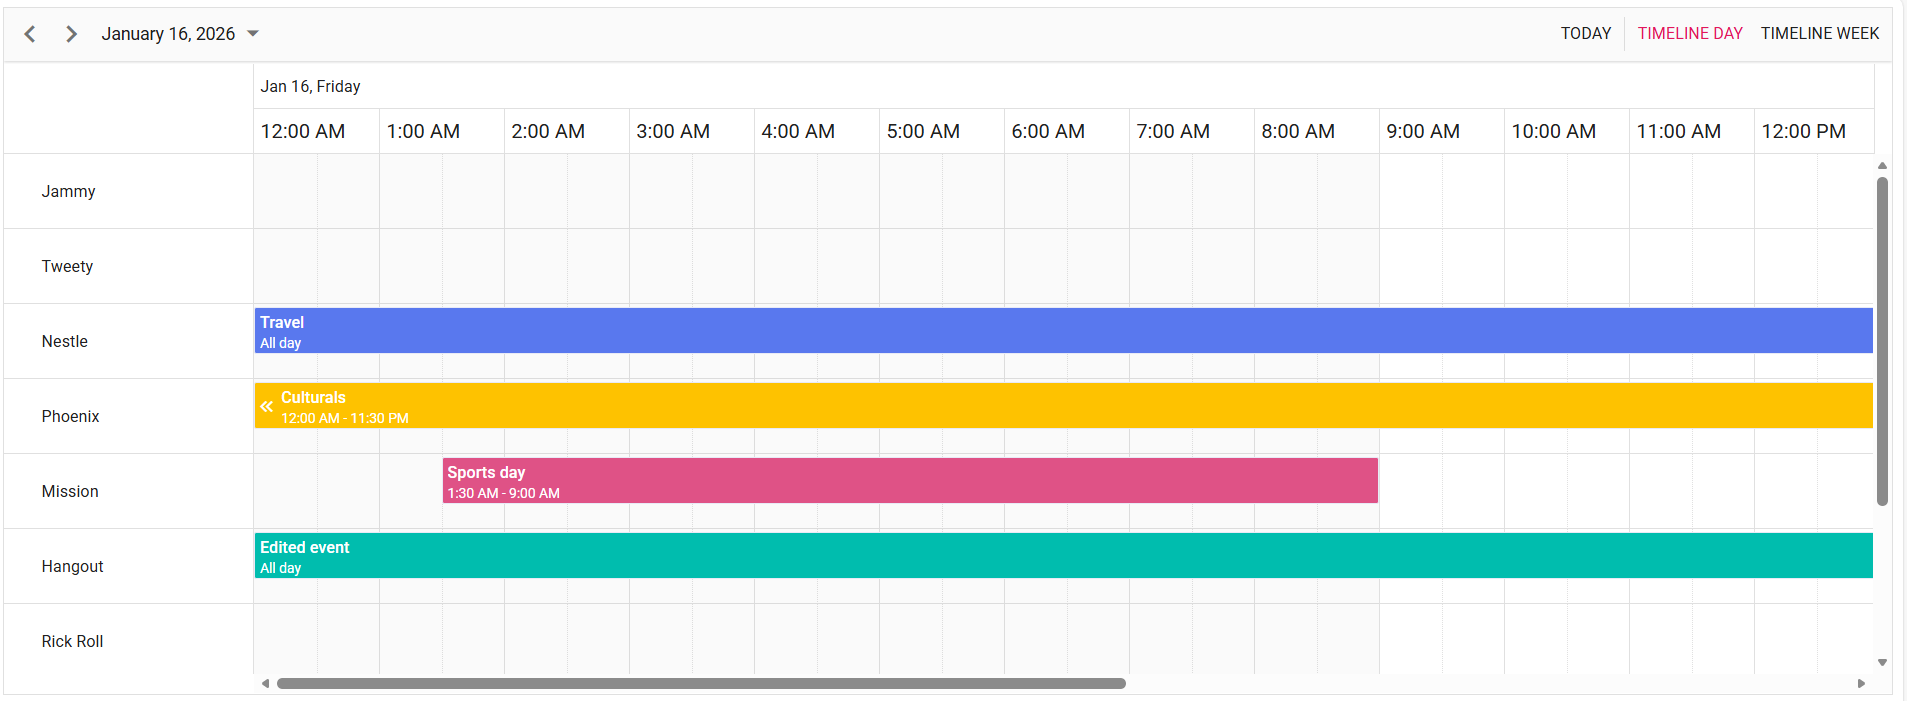The width and height of the screenshot is (1907, 701).
Task: Click the next day arrow
Action: coord(70,33)
